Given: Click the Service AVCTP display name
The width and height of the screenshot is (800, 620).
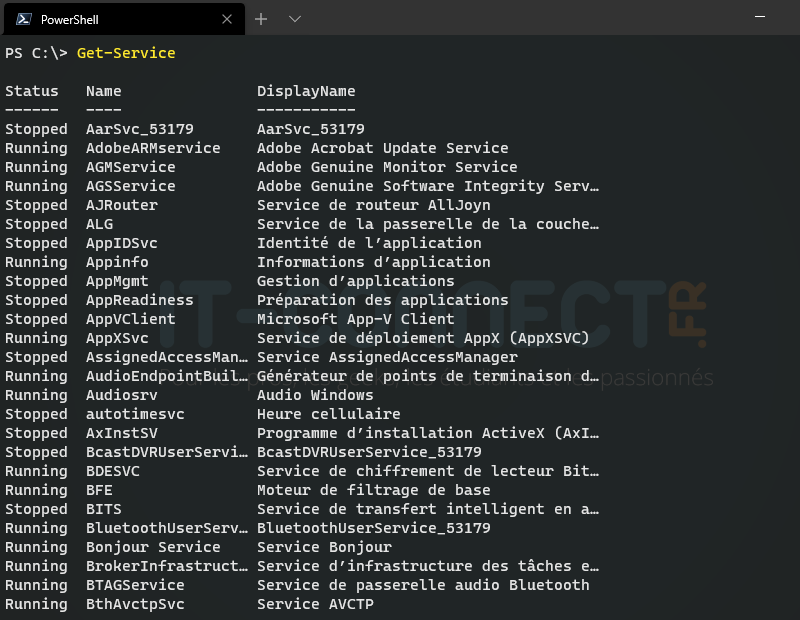Looking at the screenshot, I should [315, 604].
